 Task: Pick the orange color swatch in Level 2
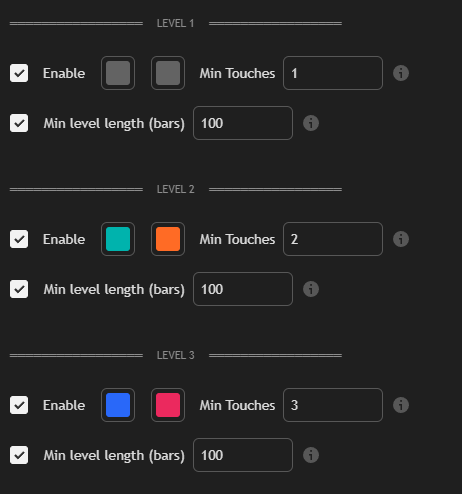pos(168,239)
